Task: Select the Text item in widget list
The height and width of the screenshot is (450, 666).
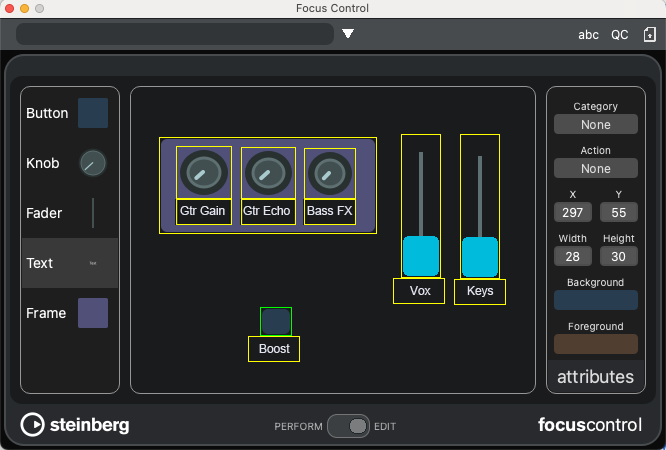Action: [x=70, y=263]
